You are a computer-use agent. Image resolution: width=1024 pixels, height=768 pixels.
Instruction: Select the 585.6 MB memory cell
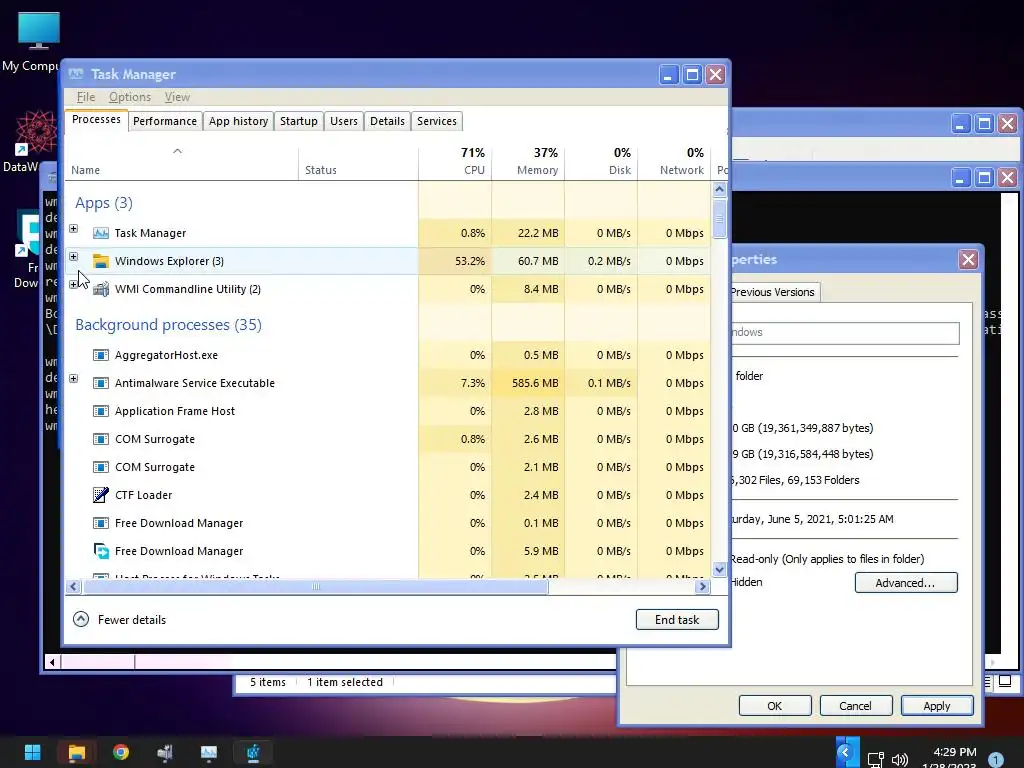click(x=528, y=383)
